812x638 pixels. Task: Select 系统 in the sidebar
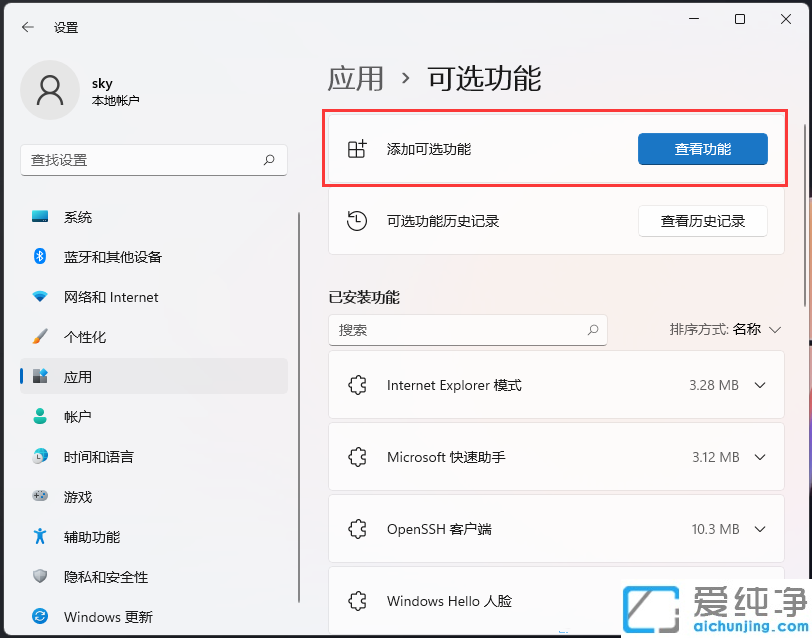coord(78,217)
